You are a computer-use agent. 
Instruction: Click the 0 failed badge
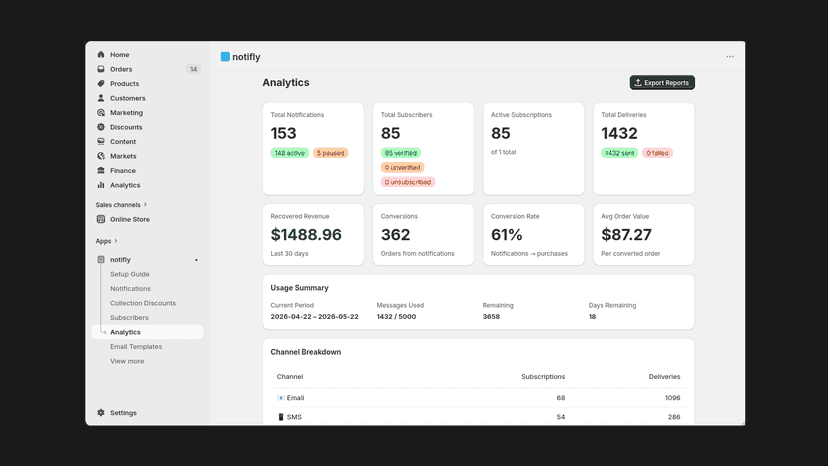[657, 153]
